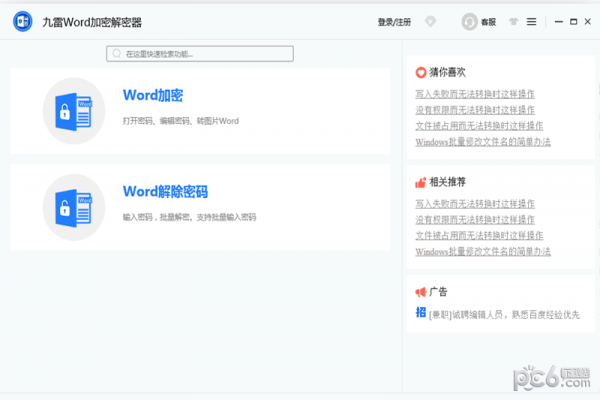Click the 九雷Word app logo icon

pos(23,21)
